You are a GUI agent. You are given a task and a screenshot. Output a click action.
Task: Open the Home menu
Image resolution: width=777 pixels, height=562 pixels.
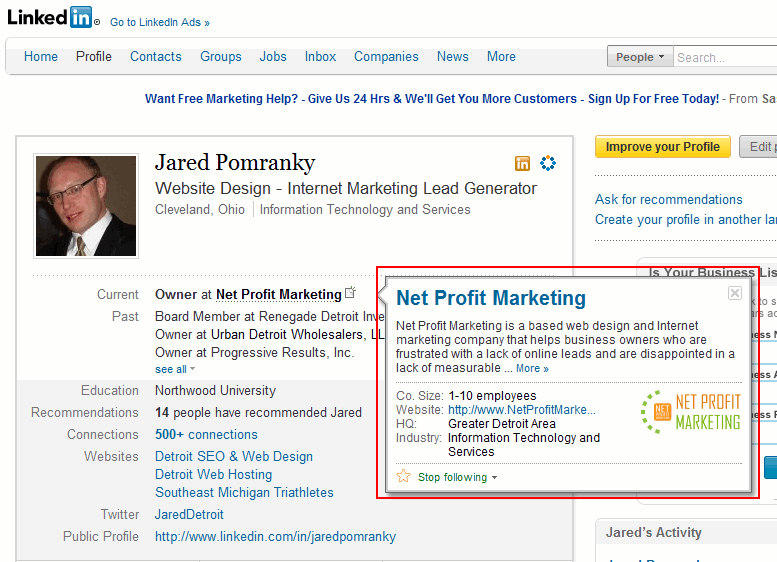(41, 56)
